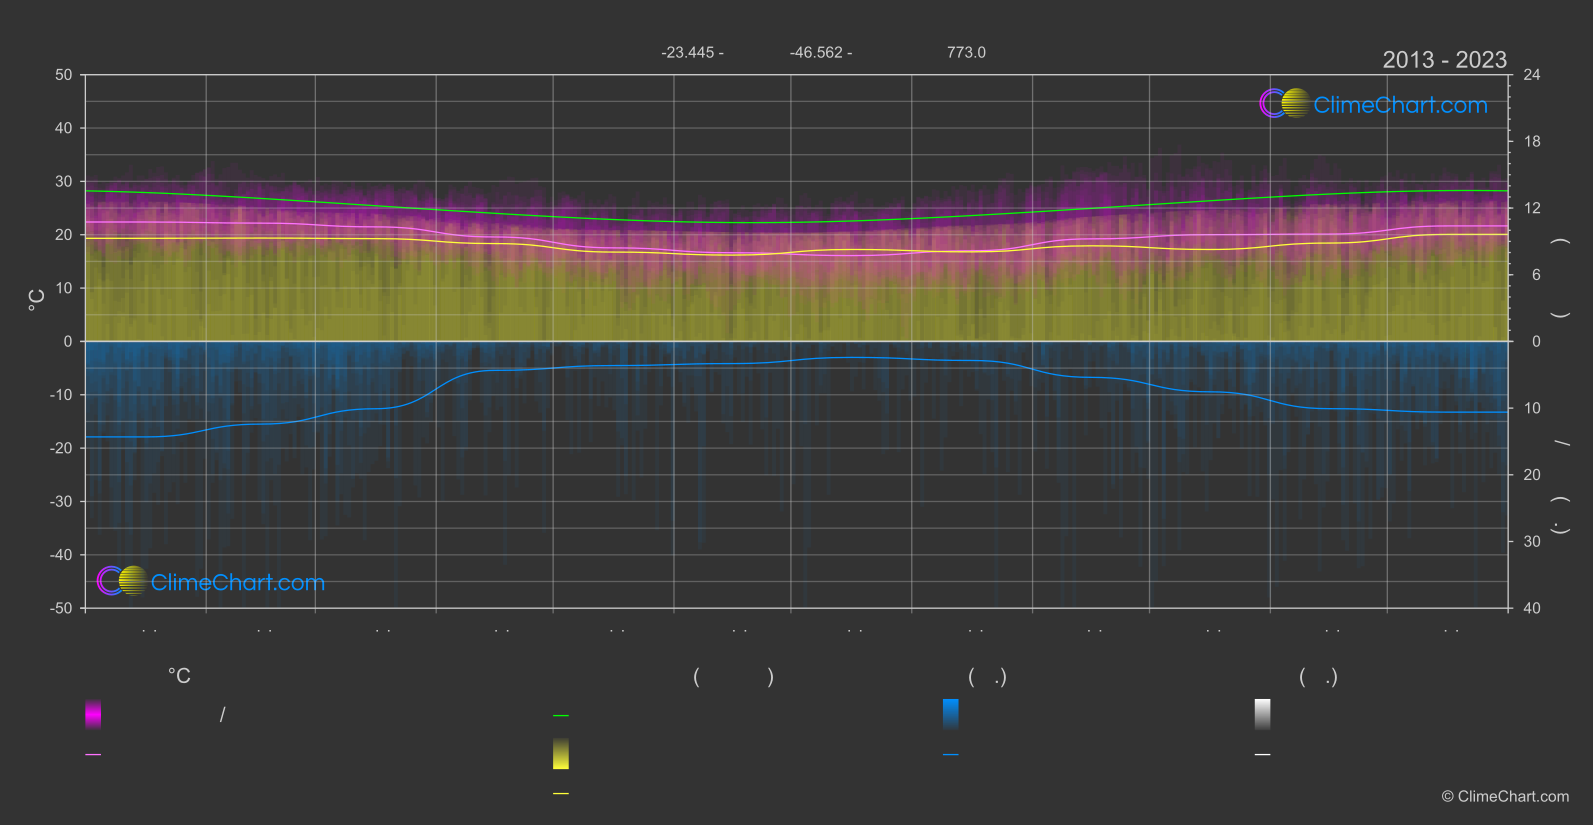The height and width of the screenshot is (825, 1593).
Task: Click the ClimeChart logo icon at top right
Action: tap(1284, 103)
